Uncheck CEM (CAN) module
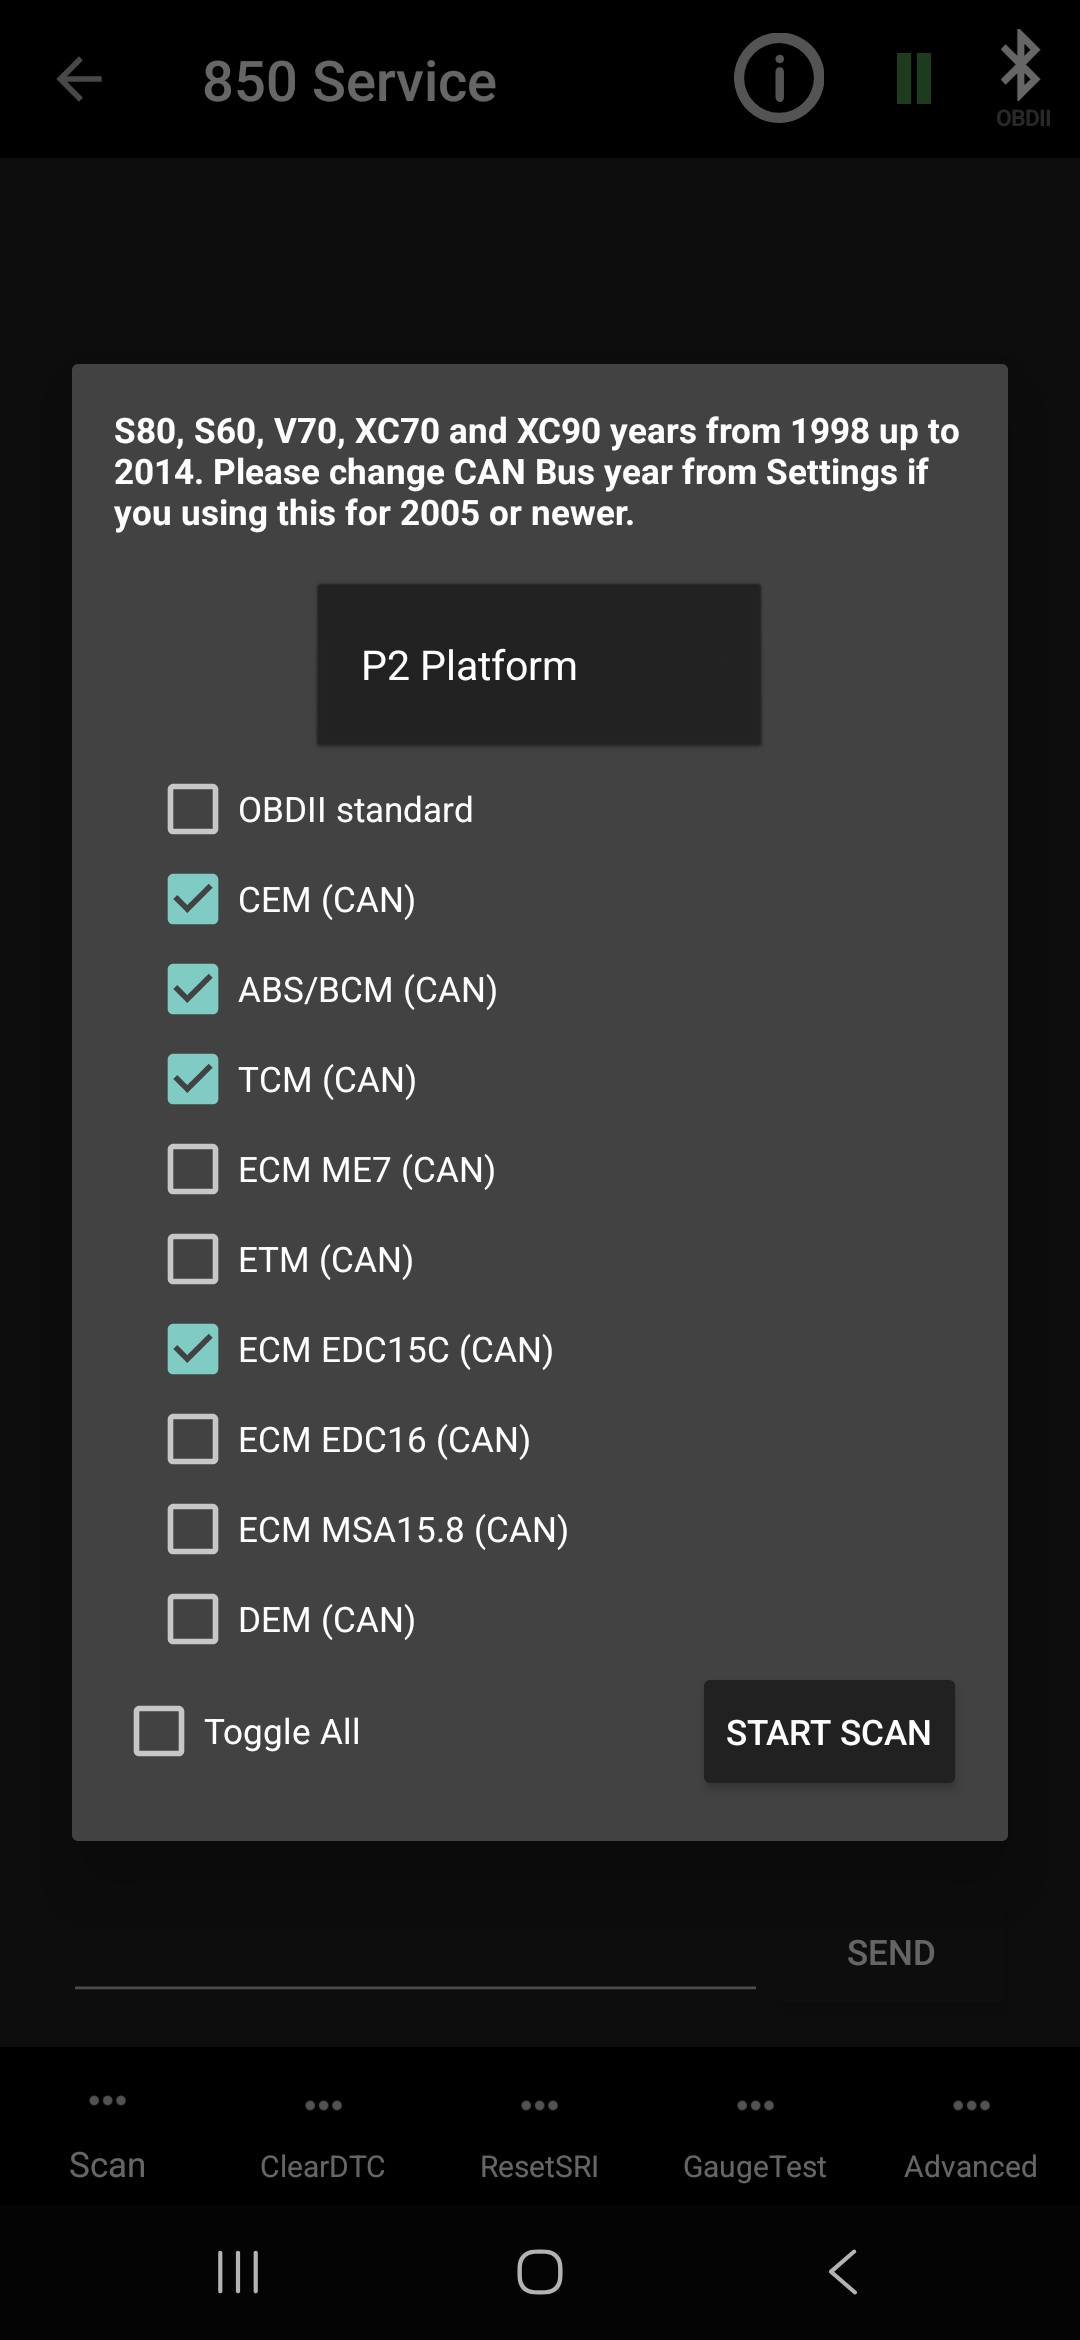This screenshot has width=1080, height=2340. click(x=193, y=899)
